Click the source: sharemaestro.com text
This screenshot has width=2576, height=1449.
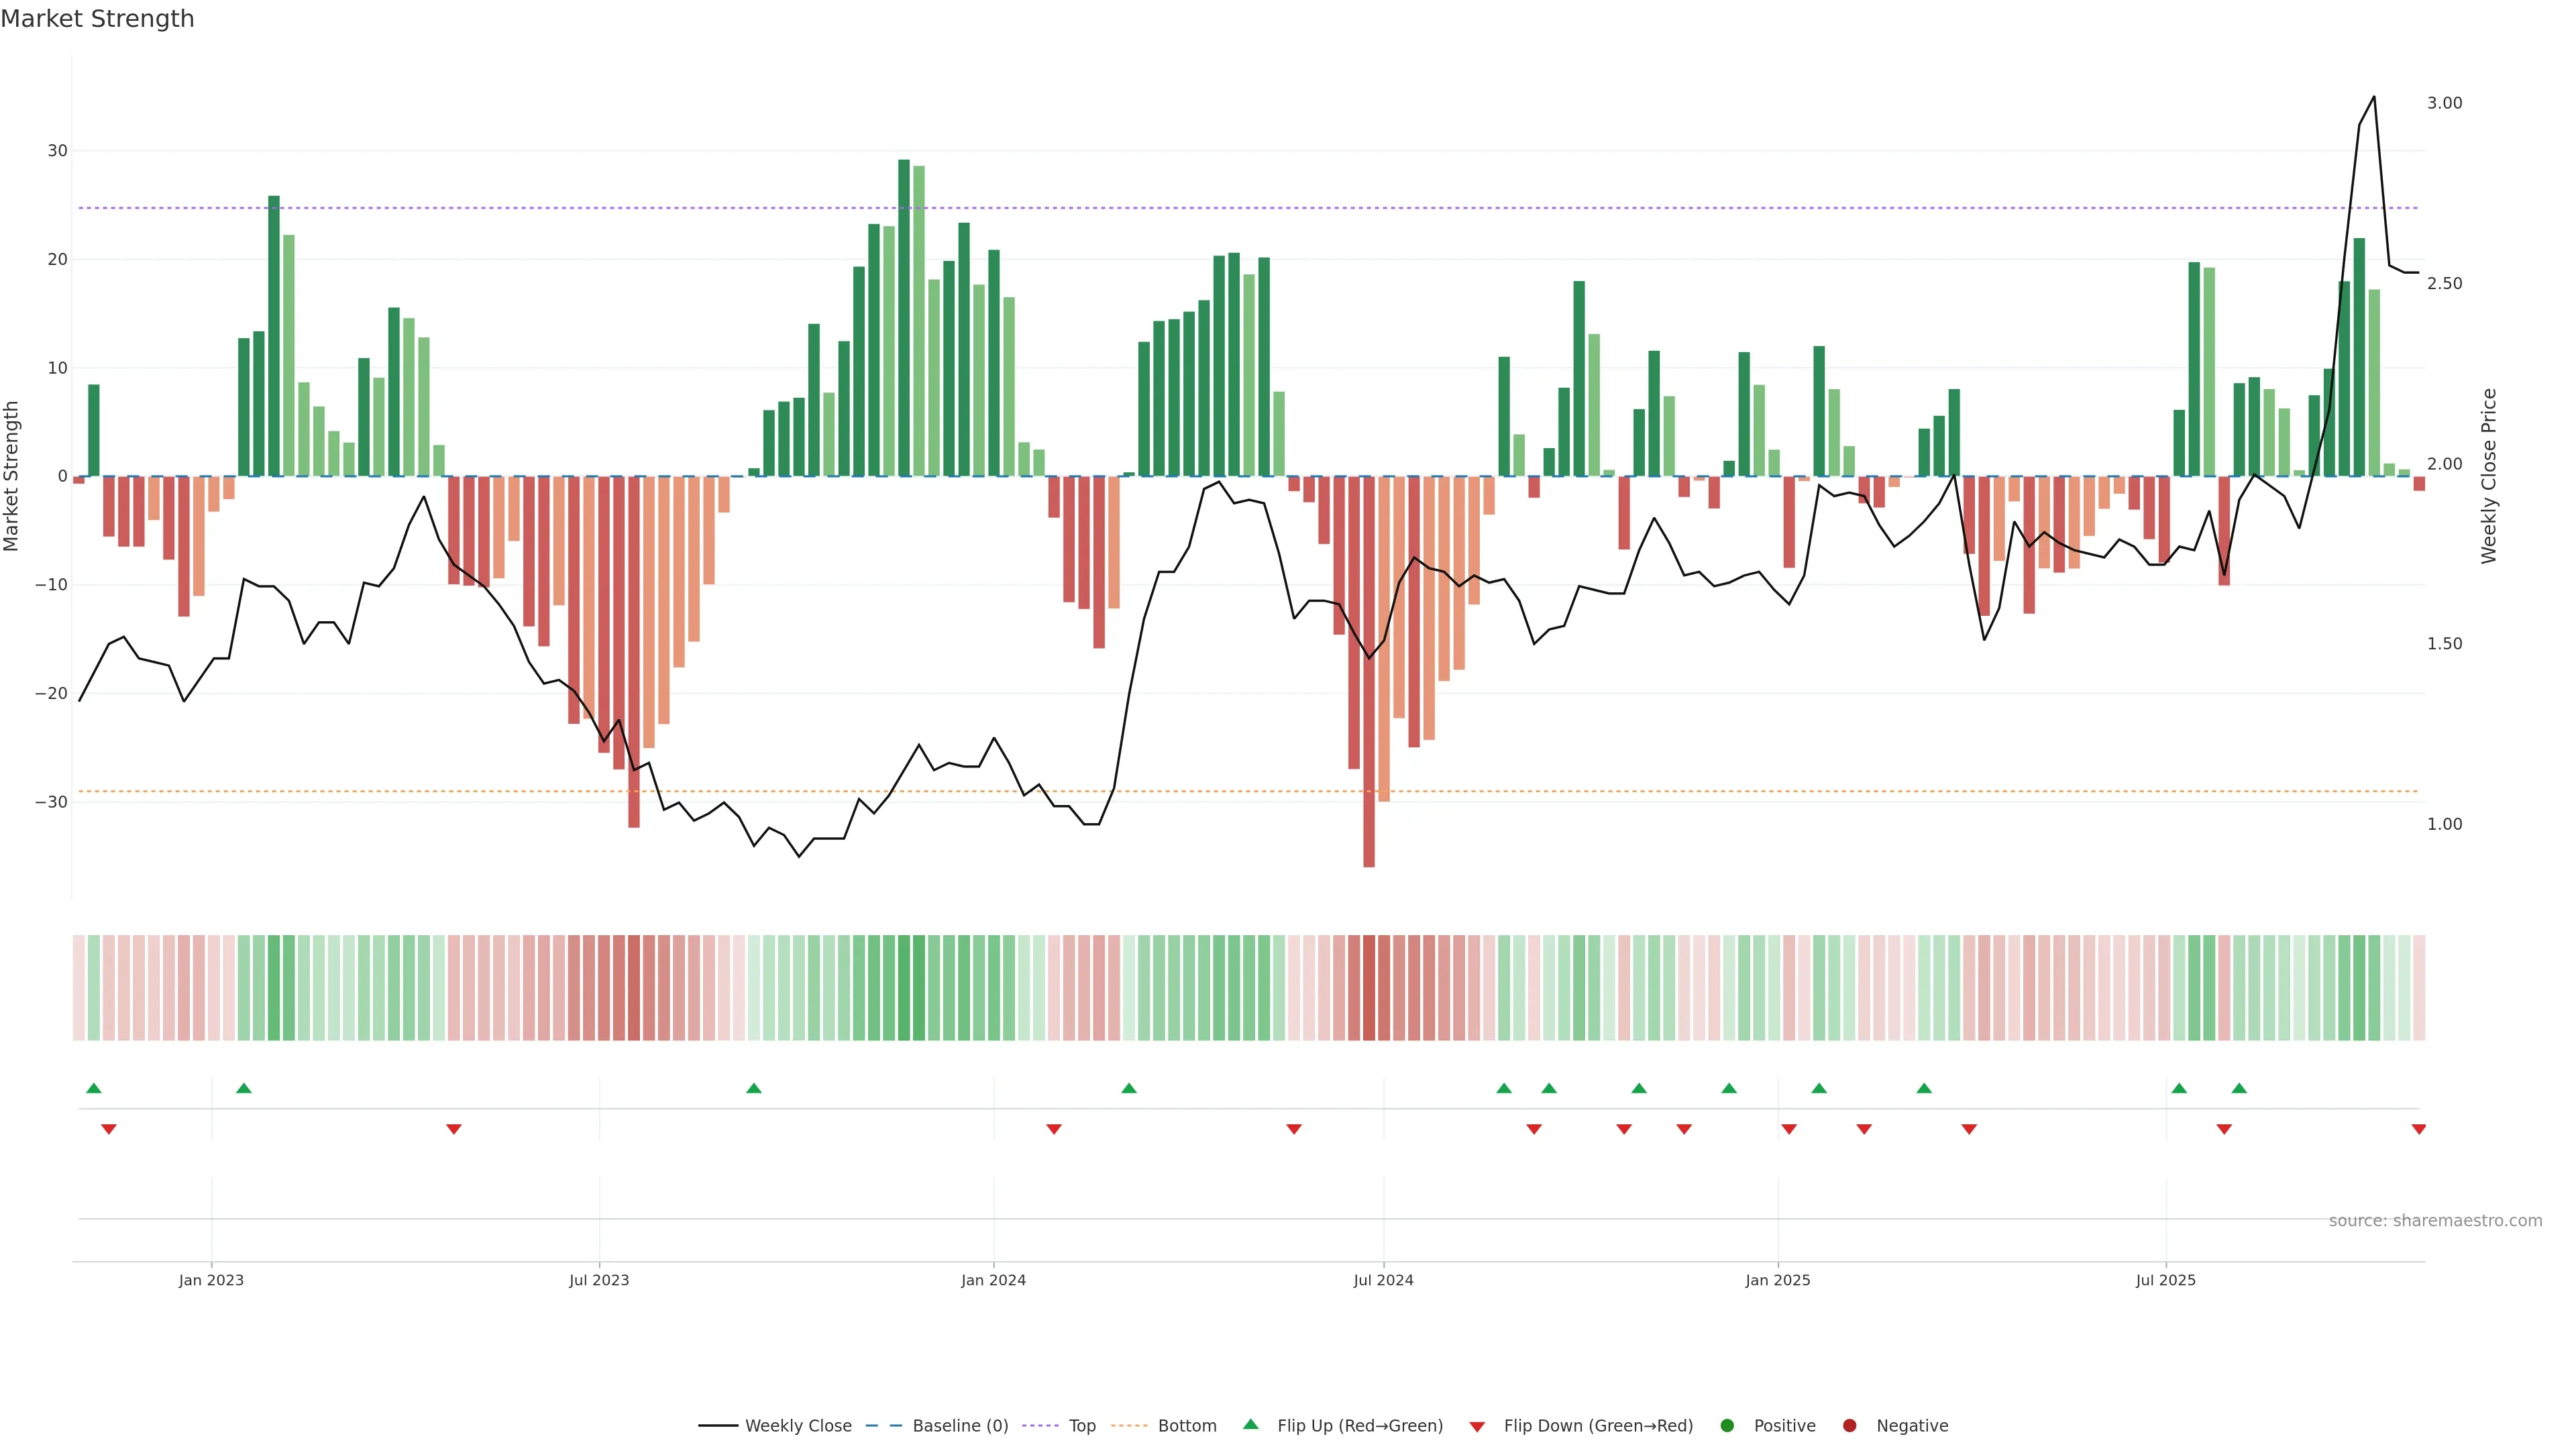2435,1221
